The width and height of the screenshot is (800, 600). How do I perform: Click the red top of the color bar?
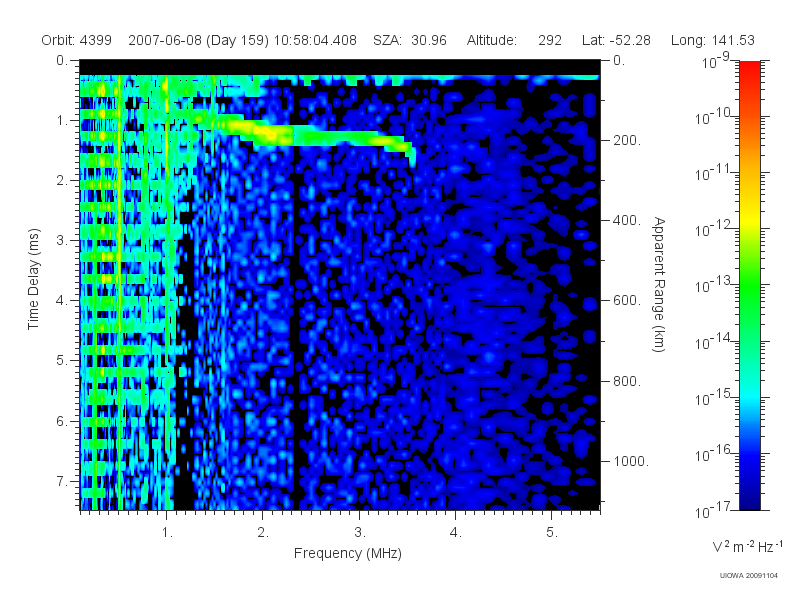click(x=749, y=69)
